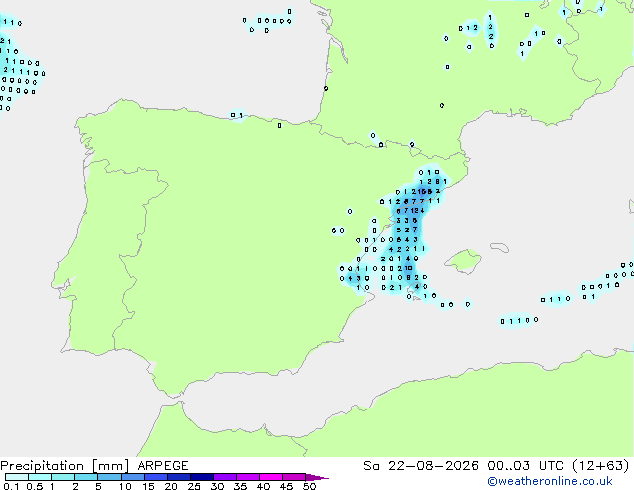Click legend label '0.1'
Image resolution: width=634 pixels, height=490 pixels.
(x=11, y=486)
